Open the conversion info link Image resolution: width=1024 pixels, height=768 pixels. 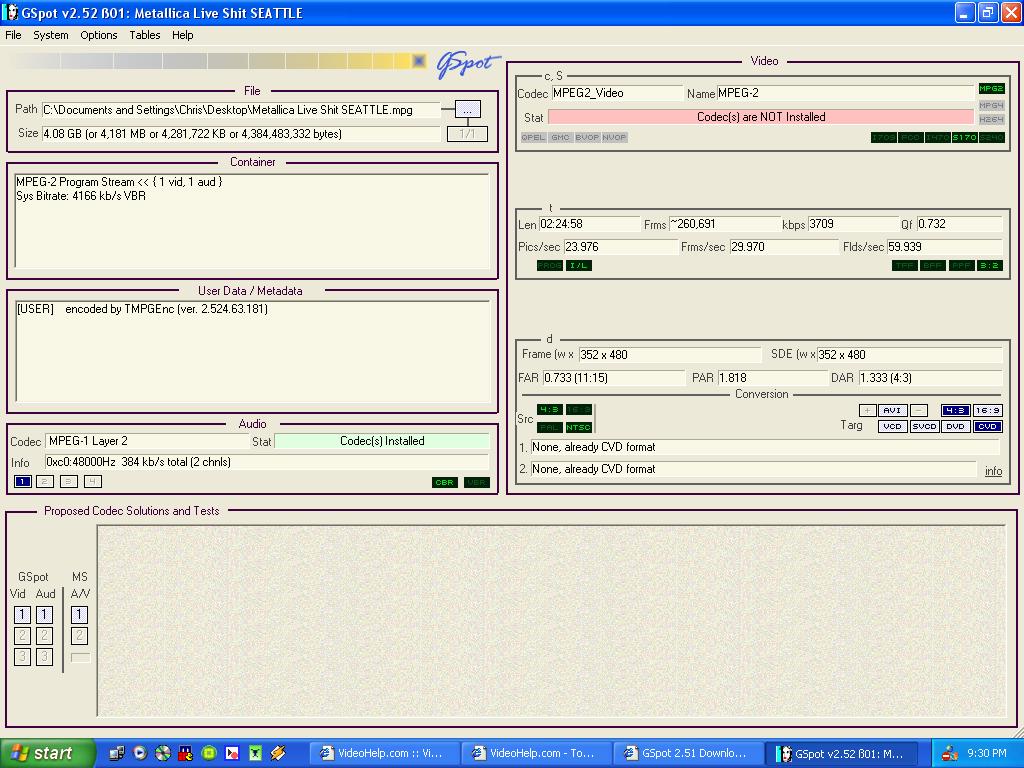click(x=993, y=471)
